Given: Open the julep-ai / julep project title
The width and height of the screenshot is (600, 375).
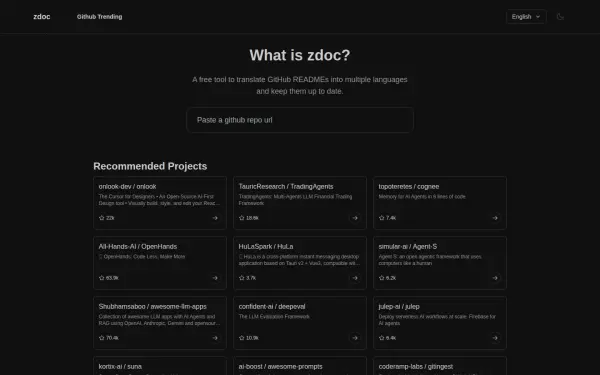Looking at the screenshot, I should click(x=399, y=307).
